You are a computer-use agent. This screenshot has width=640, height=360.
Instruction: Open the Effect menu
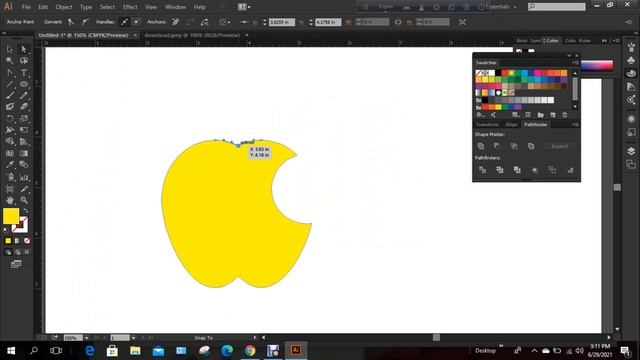click(x=130, y=7)
